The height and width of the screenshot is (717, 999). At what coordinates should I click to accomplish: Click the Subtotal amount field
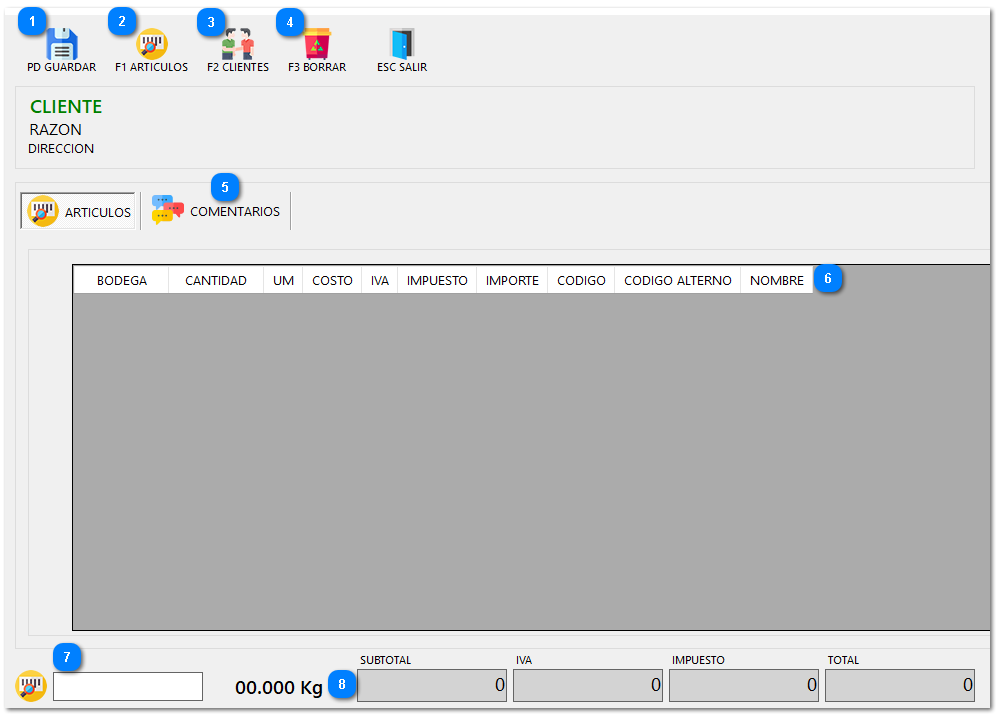[432, 685]
